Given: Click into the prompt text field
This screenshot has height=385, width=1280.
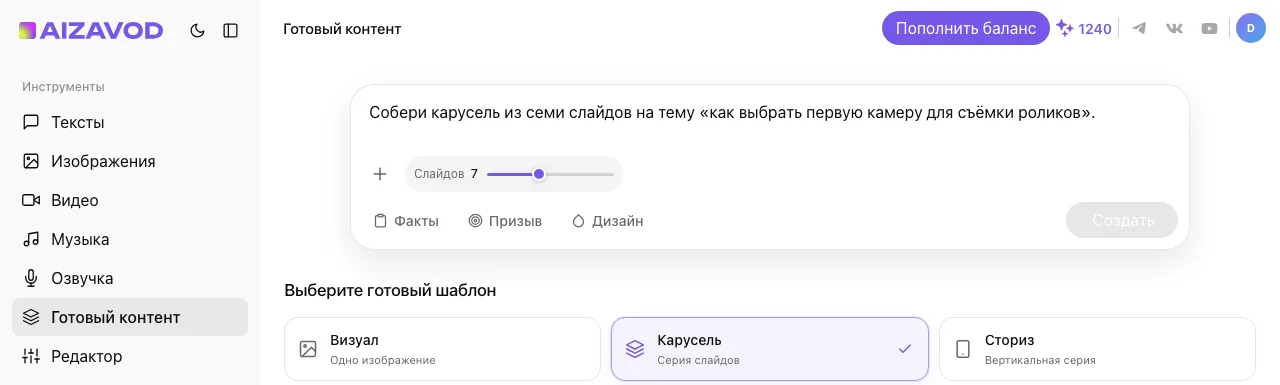Looking at the screenshot, I should click(769, 113).
